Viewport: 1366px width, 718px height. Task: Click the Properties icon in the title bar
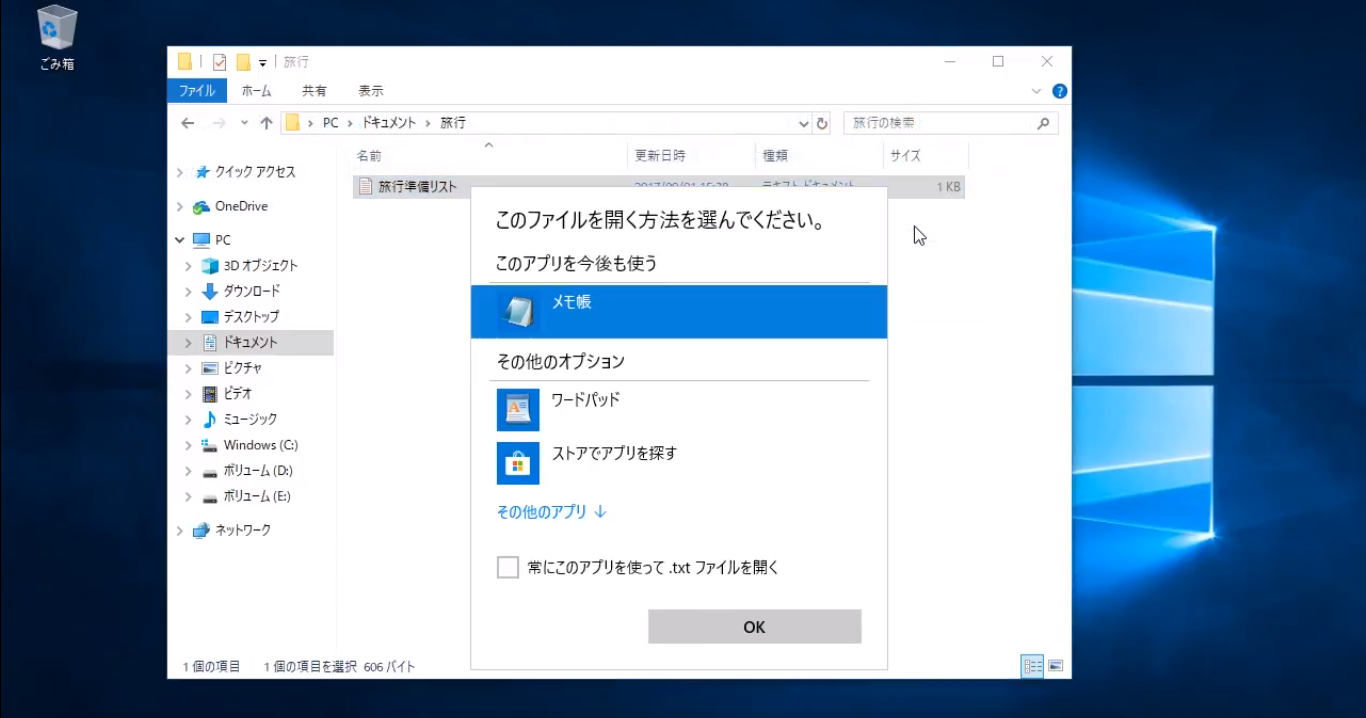(220, 62)
